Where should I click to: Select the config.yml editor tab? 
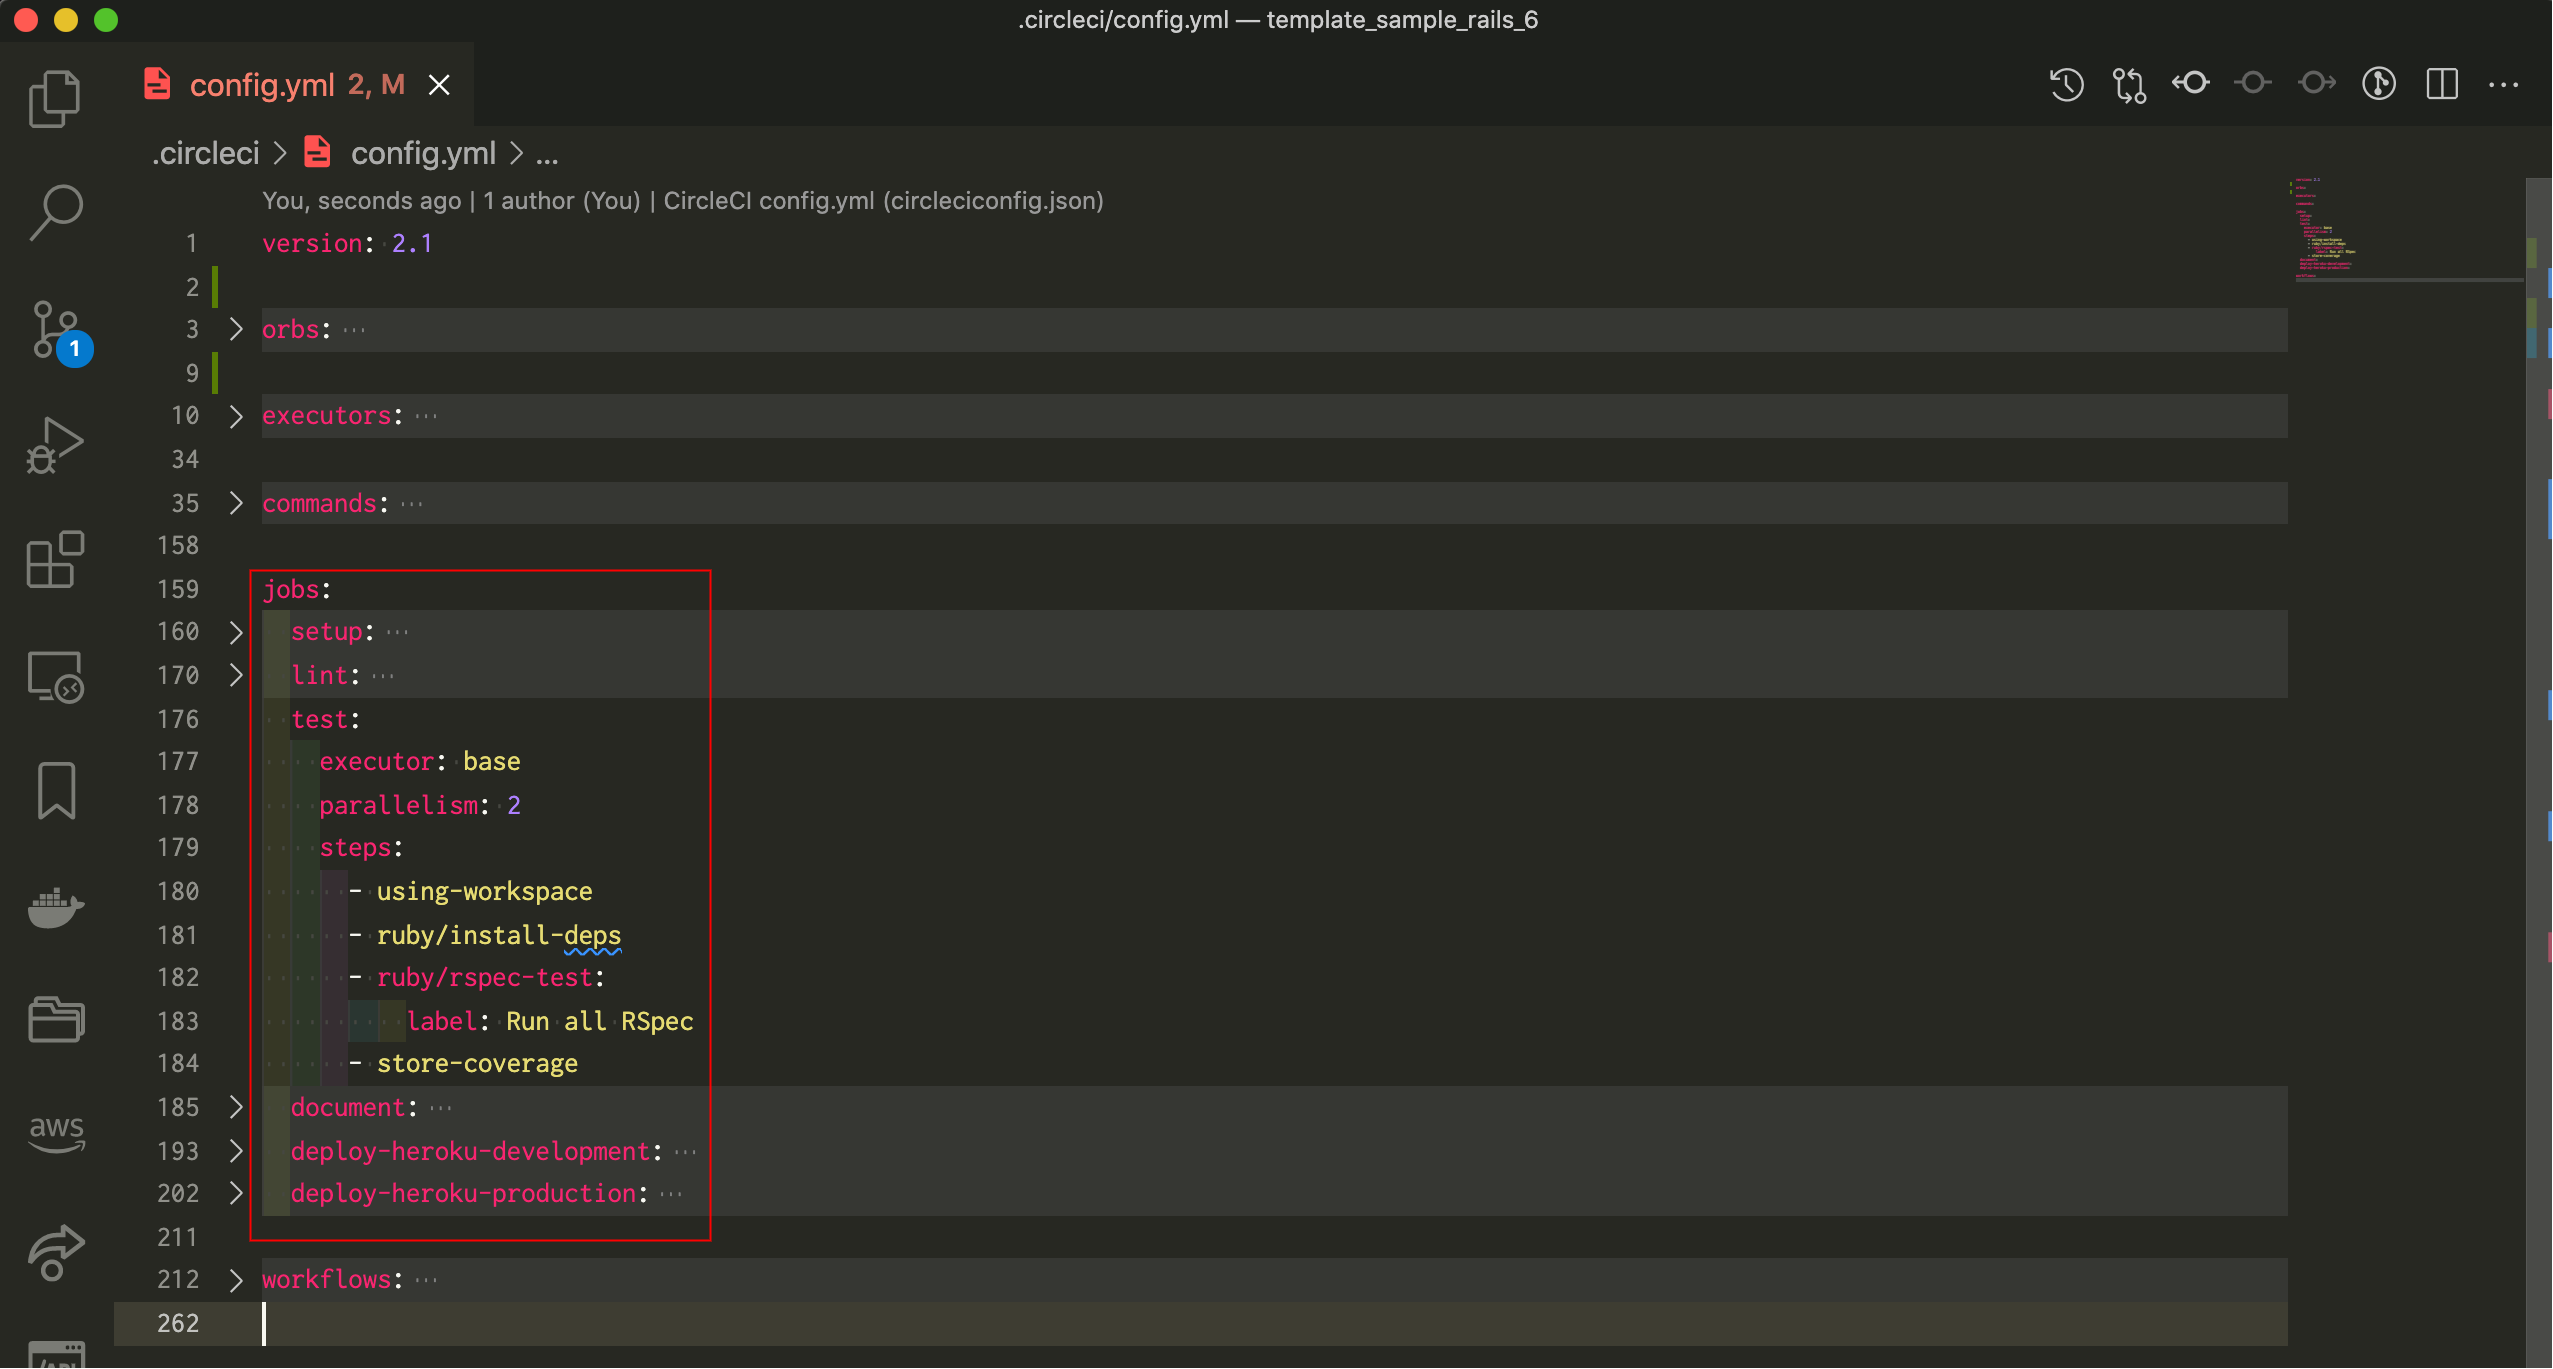pos(262,85)
